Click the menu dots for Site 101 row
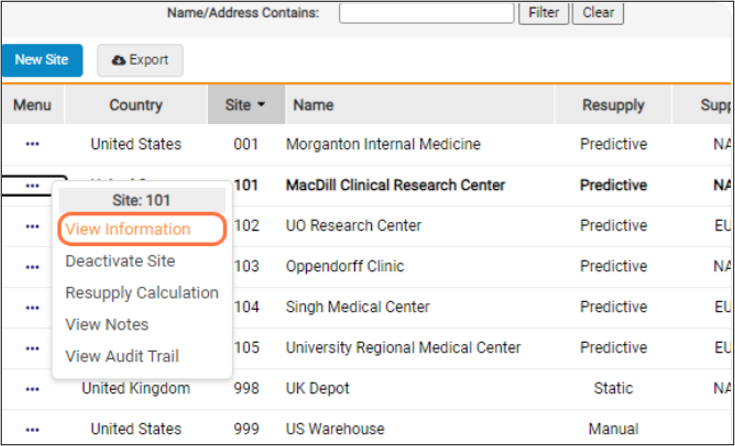The height and width of the screenshot is (446, 735). click(32, 185)
